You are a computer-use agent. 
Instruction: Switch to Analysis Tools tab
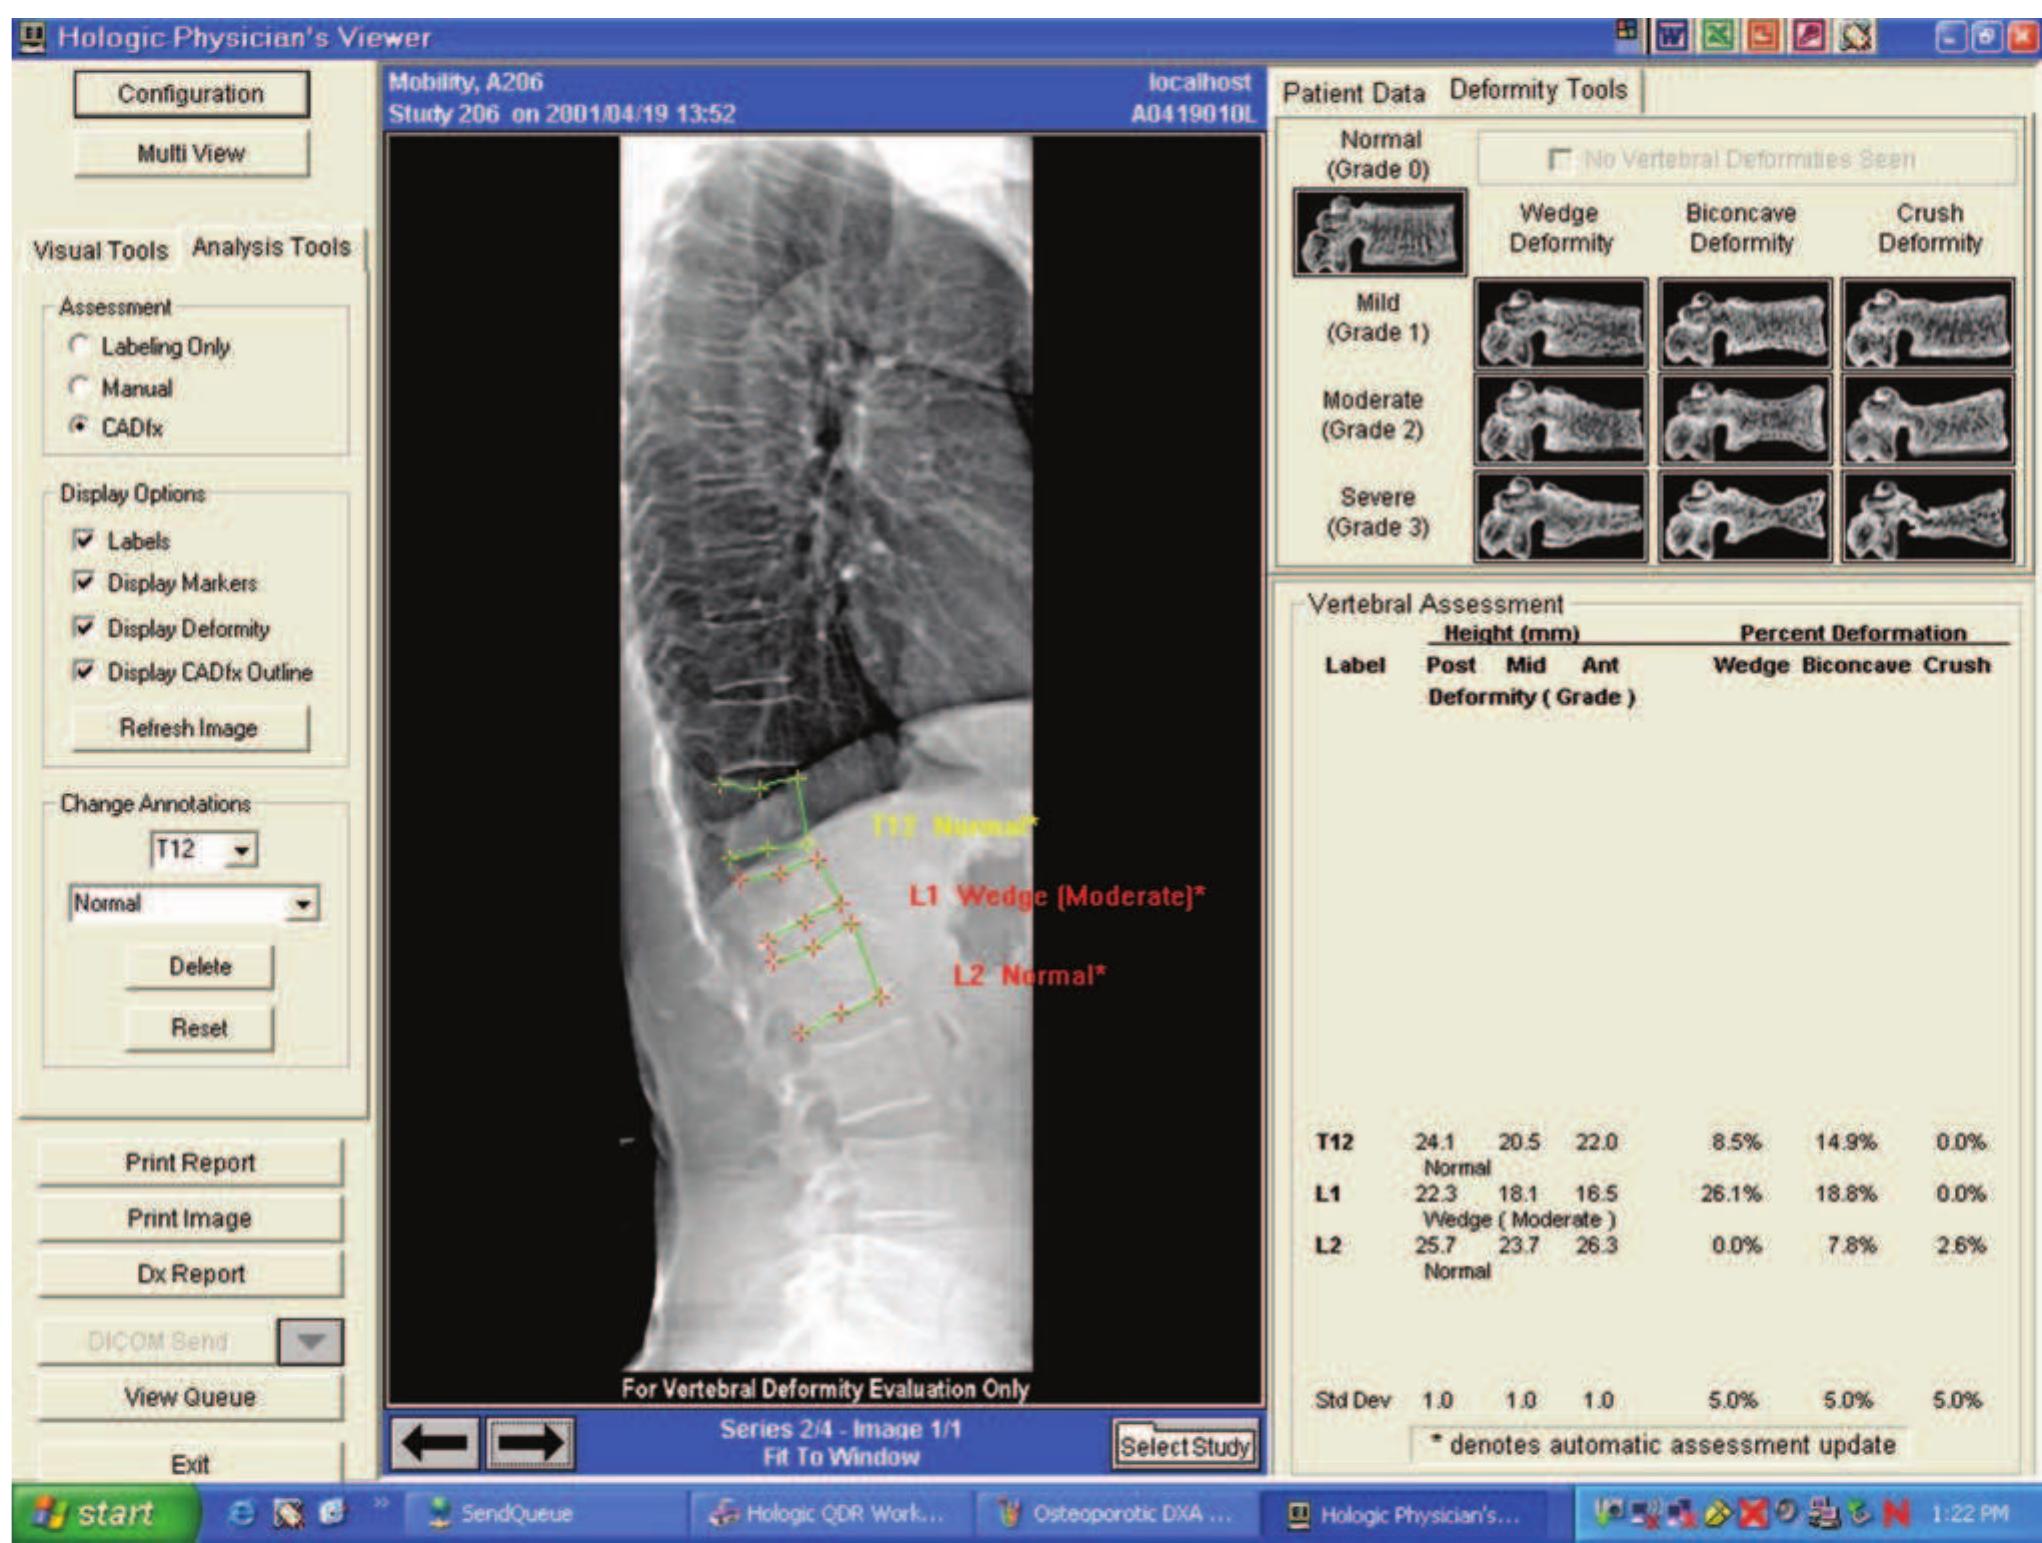click(x=271, y=247)
